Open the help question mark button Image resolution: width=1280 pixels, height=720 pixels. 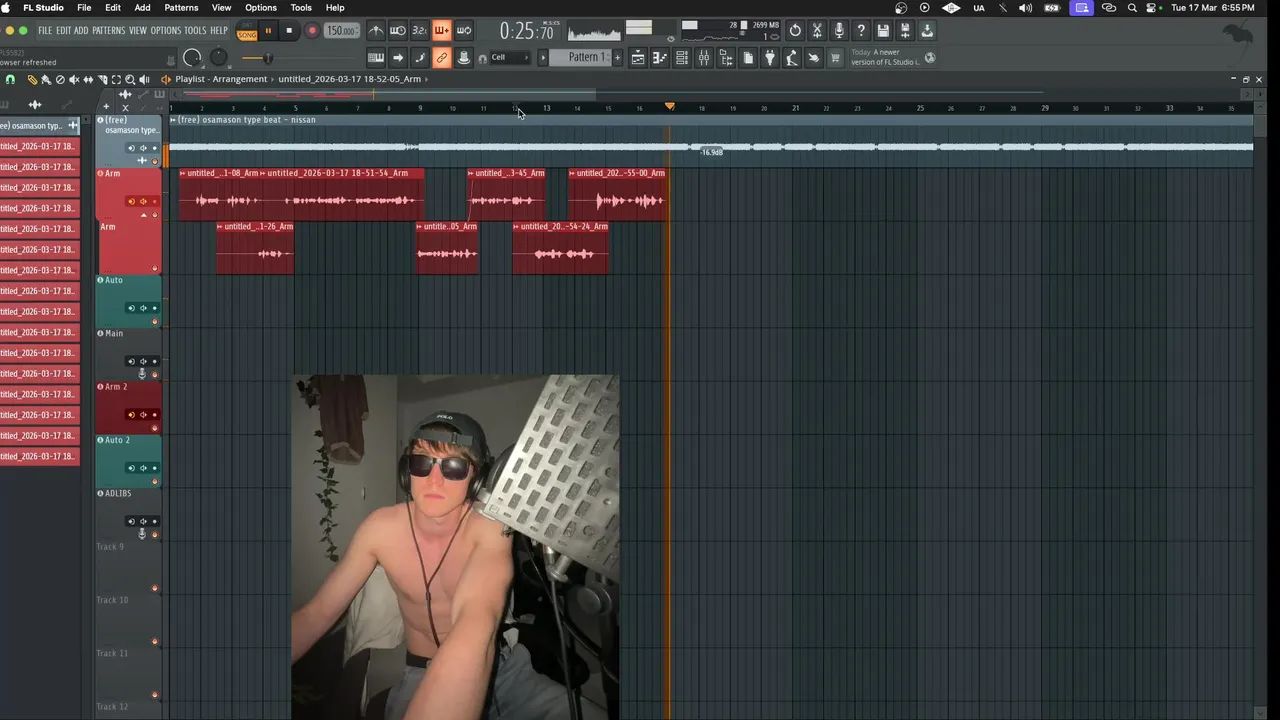(x=861, y=31)
